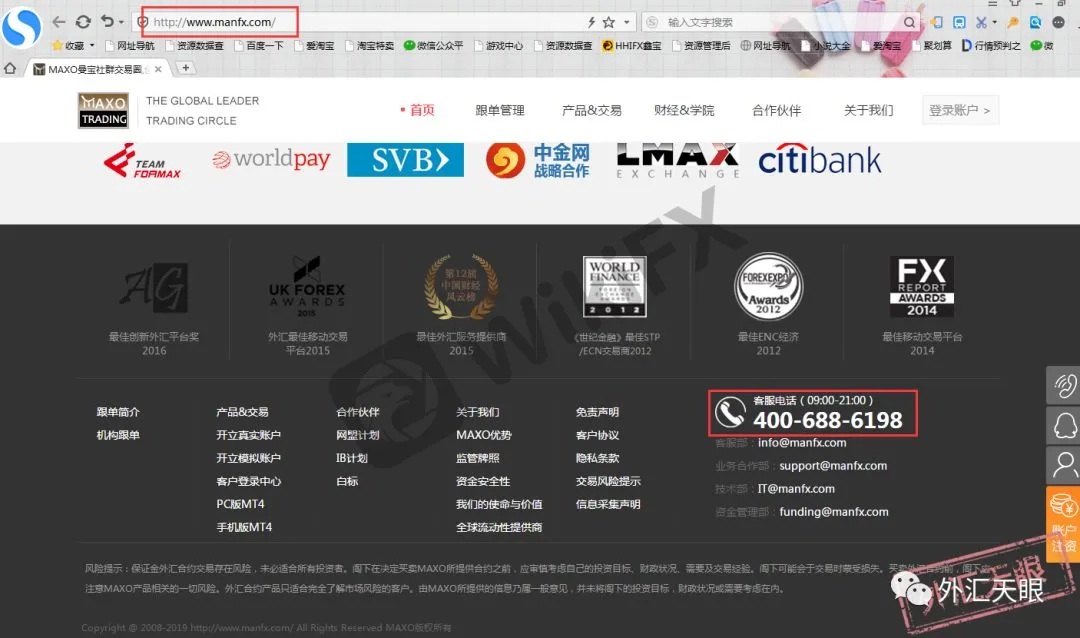Click the phone handset icon beside 400-688-6198

pyautogui.click(x=730, y=412)
